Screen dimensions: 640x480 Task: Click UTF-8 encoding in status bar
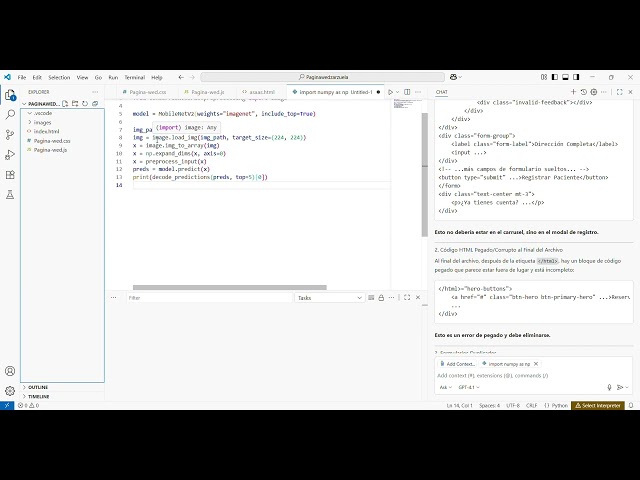coord(513,405)
